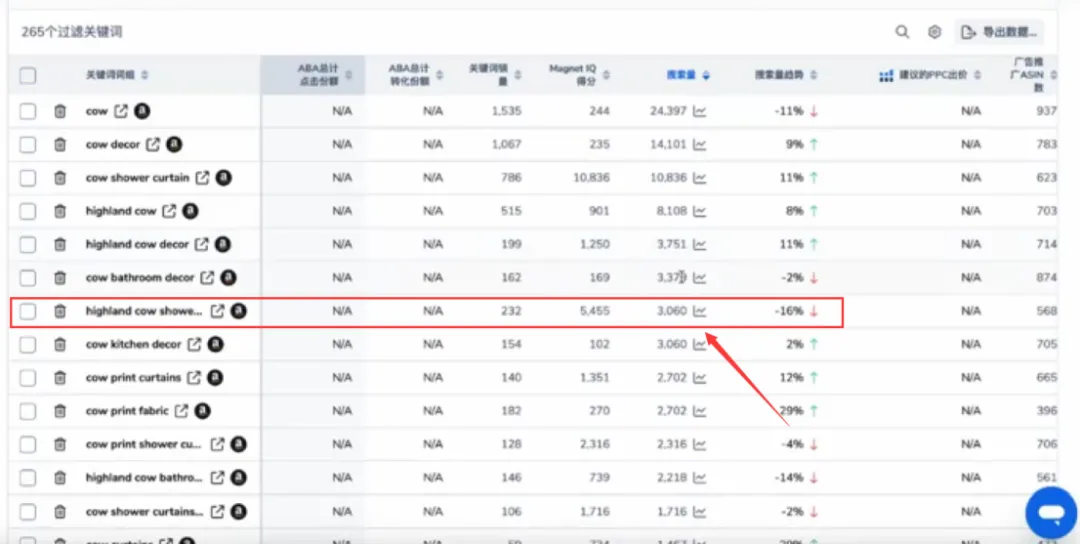Select cow print fabric row checkbox
This screenshot has width=1080, height=544.
28,411
